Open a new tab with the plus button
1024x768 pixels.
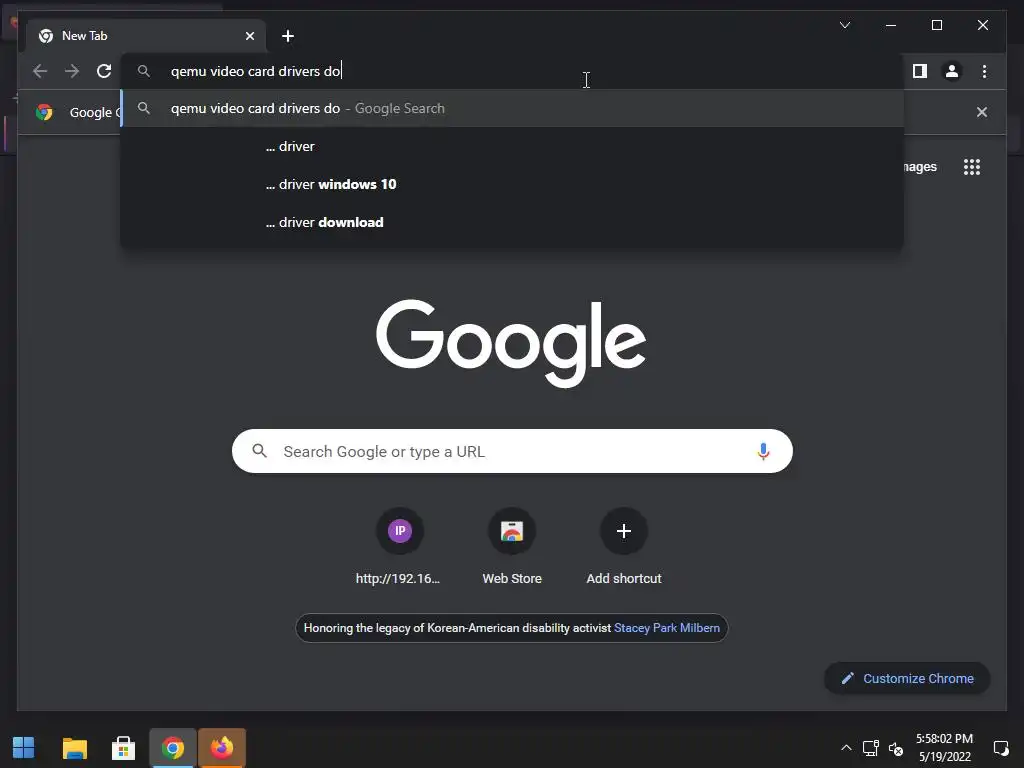[x=288, y=36]
